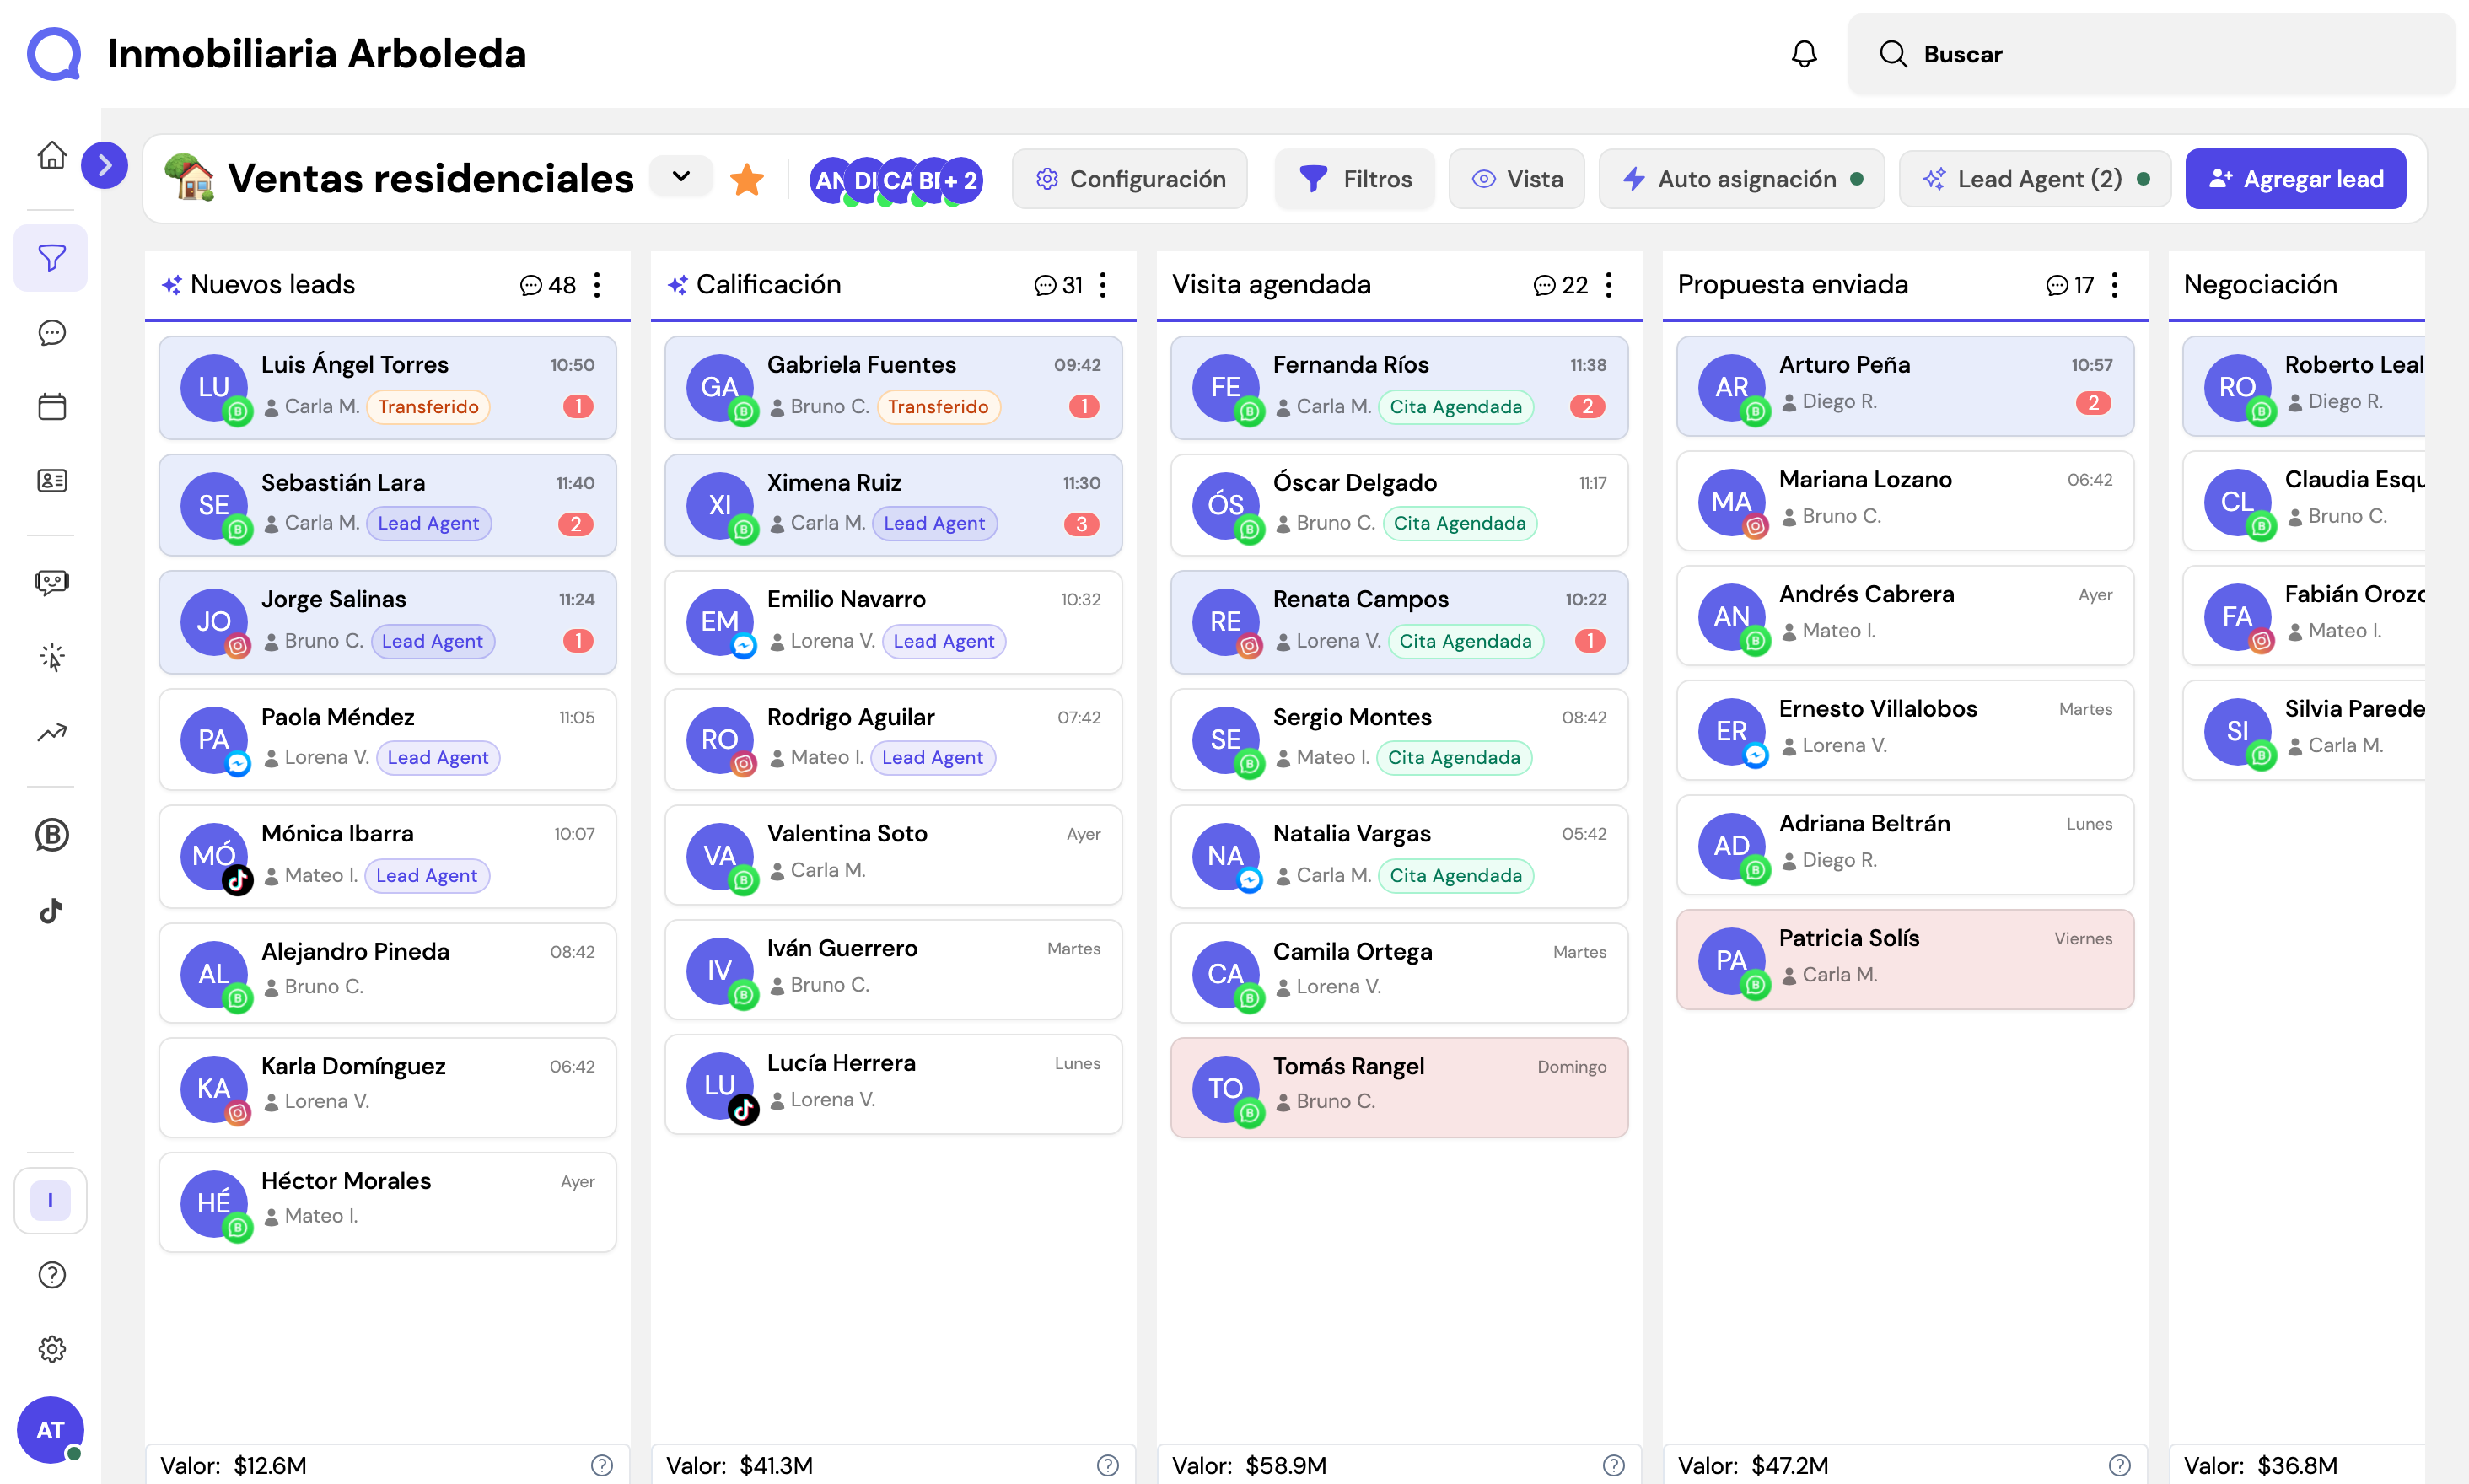Click the Transferido tag on Gabriela Fuentes
The height and width of the screenshot is (1484, 2469).
tap(938, 407)
